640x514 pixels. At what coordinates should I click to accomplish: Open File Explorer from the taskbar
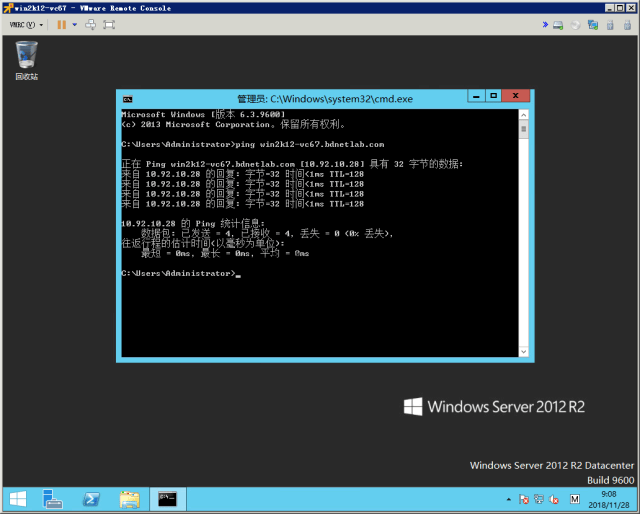[x=129, y=499]
